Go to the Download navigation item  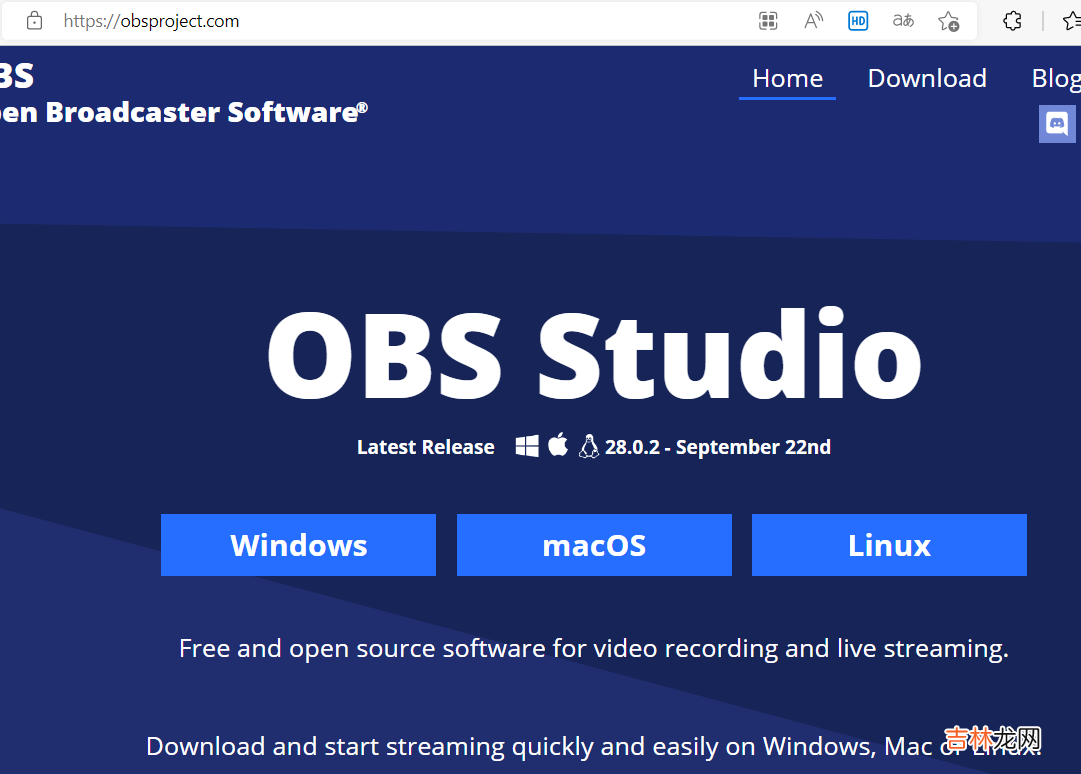click(x=927, y=78)
